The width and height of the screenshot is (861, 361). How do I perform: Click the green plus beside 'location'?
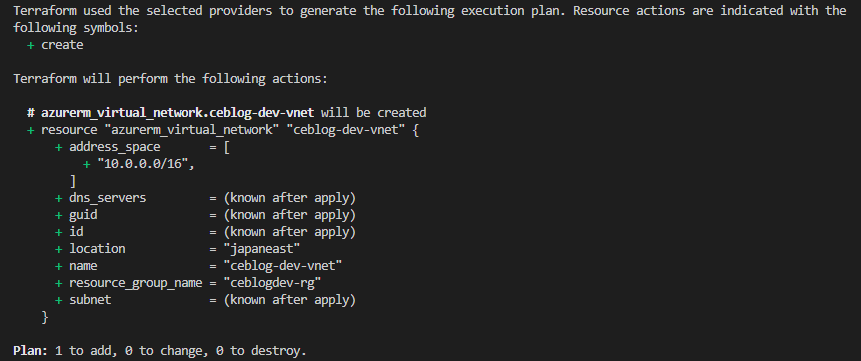click(x=59, y=249)
